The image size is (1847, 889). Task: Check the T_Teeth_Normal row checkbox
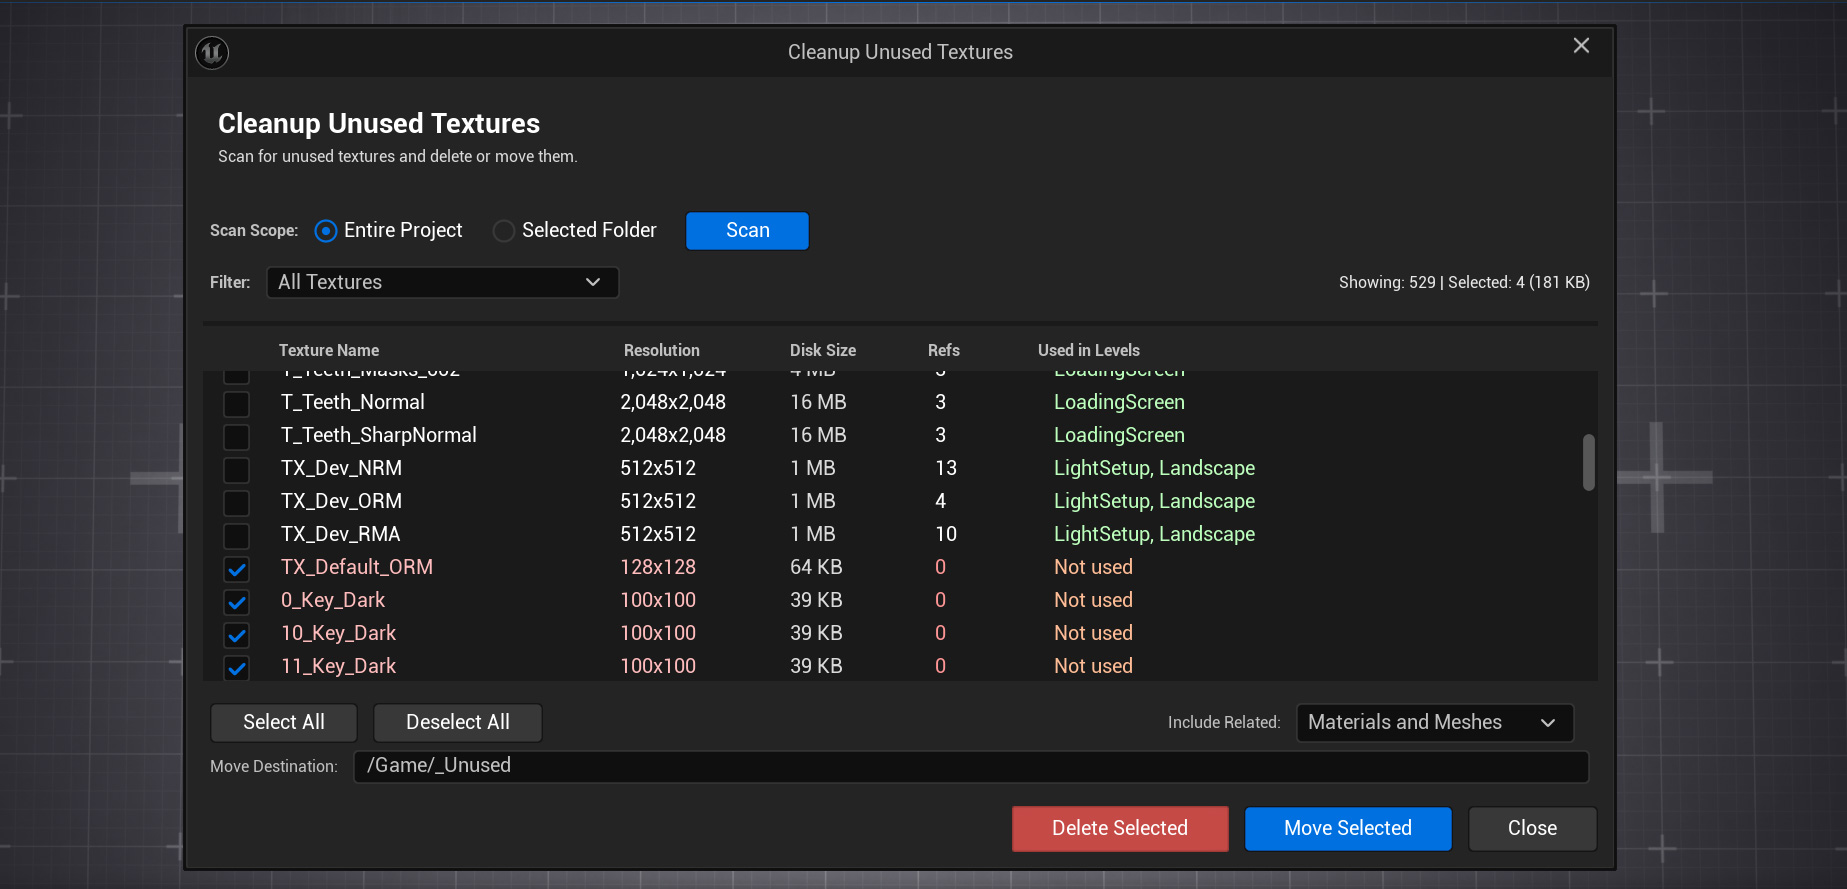[x=236, y=403]
